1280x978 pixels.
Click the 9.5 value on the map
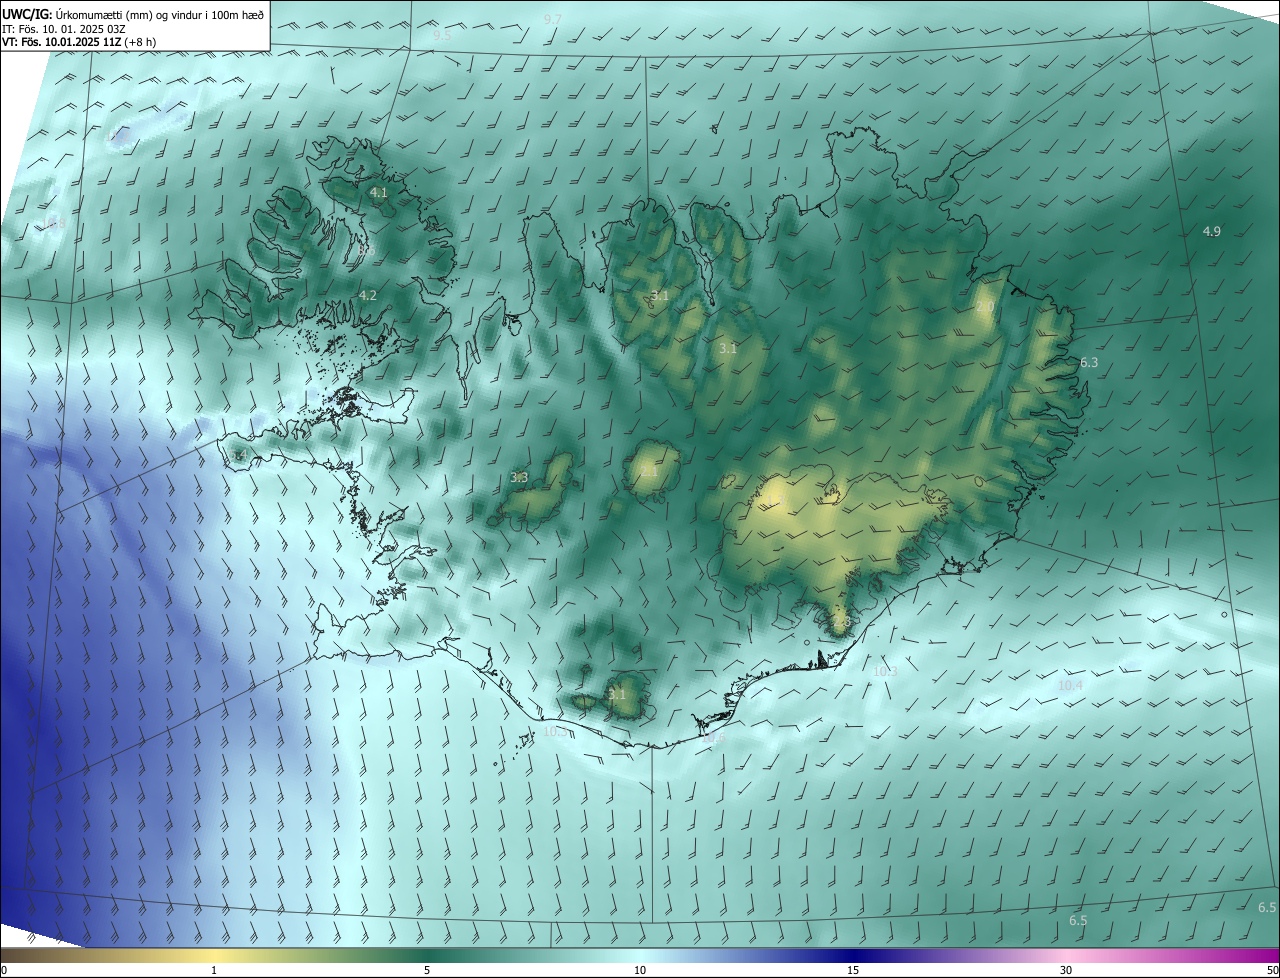click(442, 35)
